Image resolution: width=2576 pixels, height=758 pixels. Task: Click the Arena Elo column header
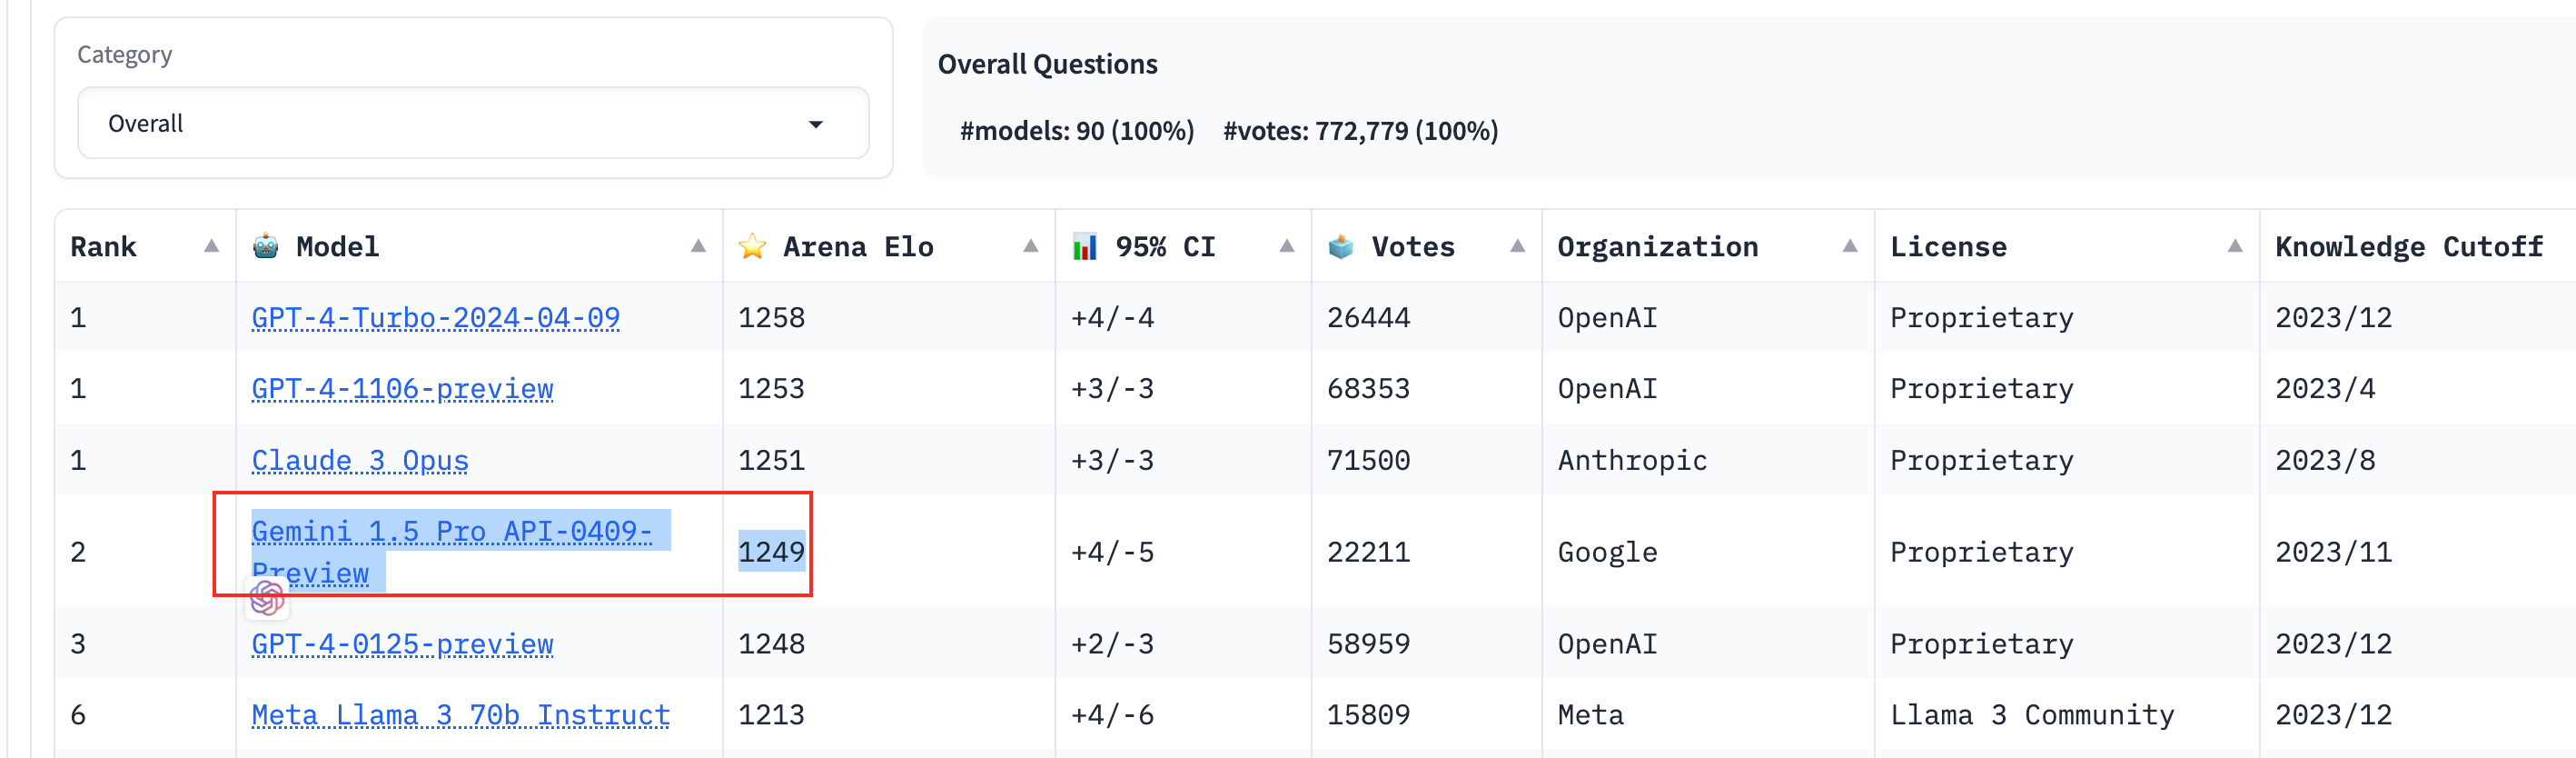click(x=858, y=247)
